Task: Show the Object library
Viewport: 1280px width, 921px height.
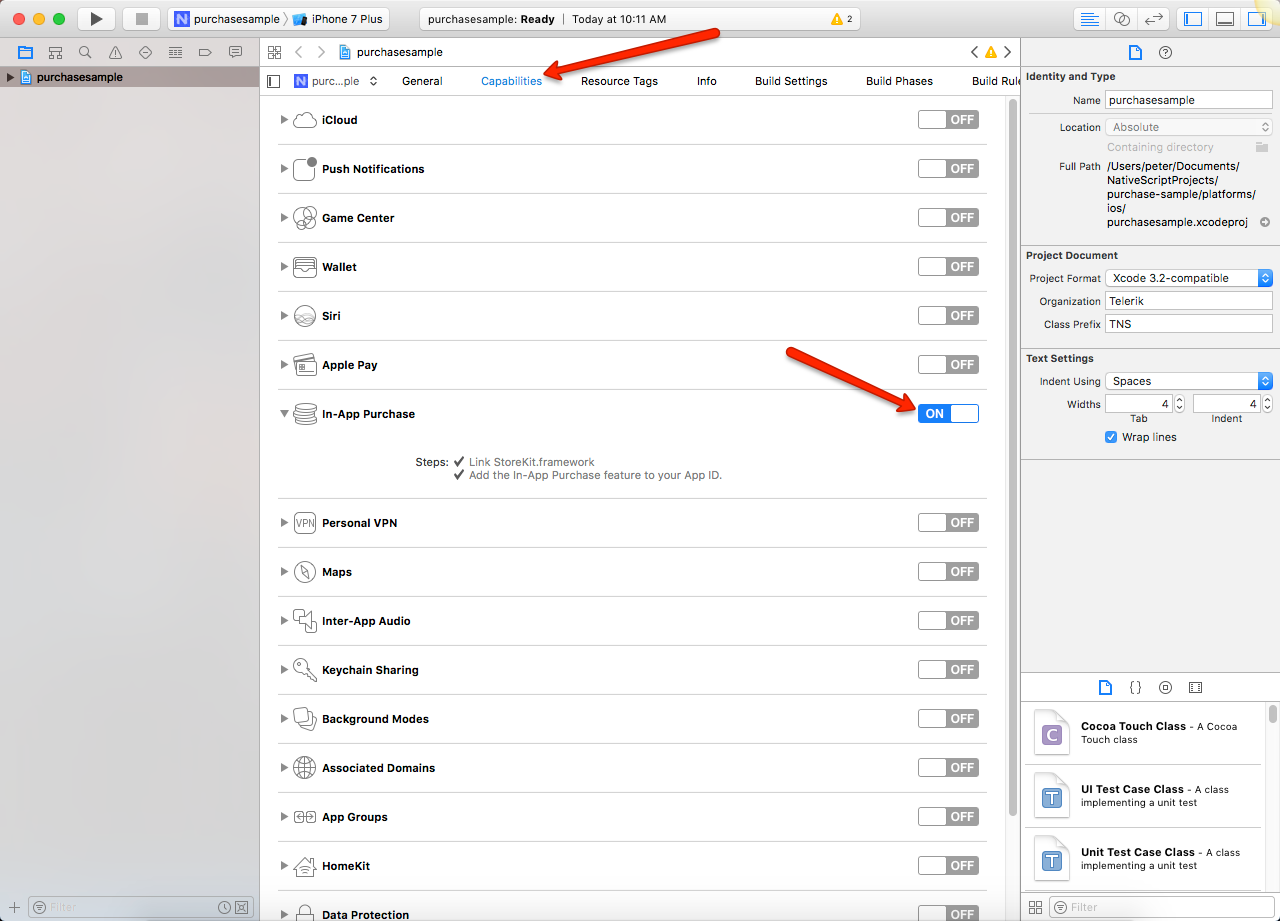Action: pos(1165,687)
